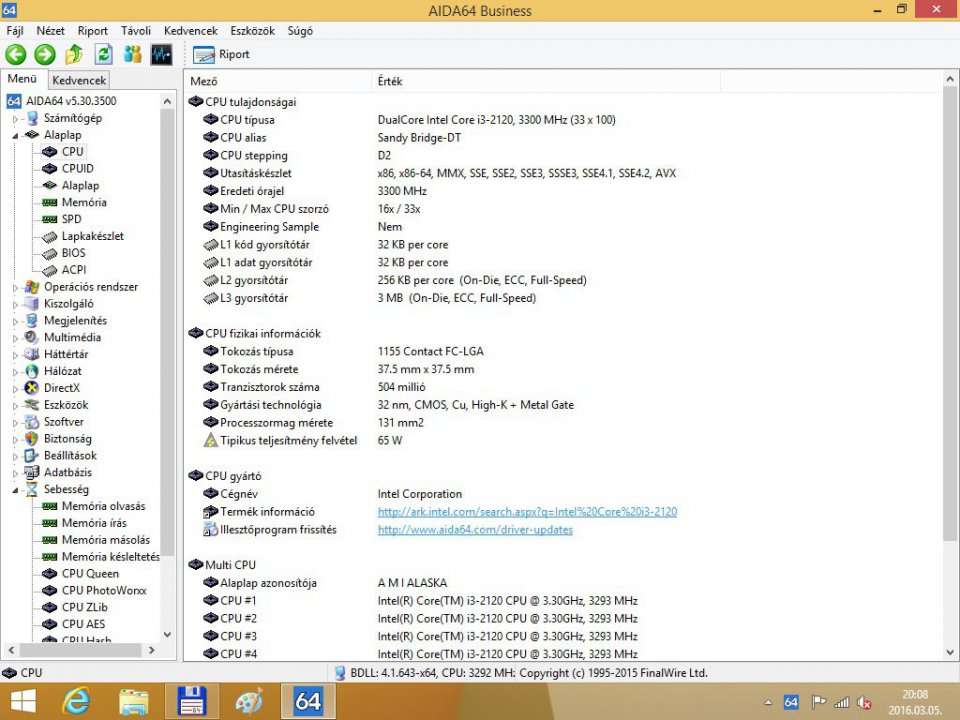This screenshot has height=720, width=960.
Task: Open the ark.intel.com product information link
Action: [x=527, y=512]
